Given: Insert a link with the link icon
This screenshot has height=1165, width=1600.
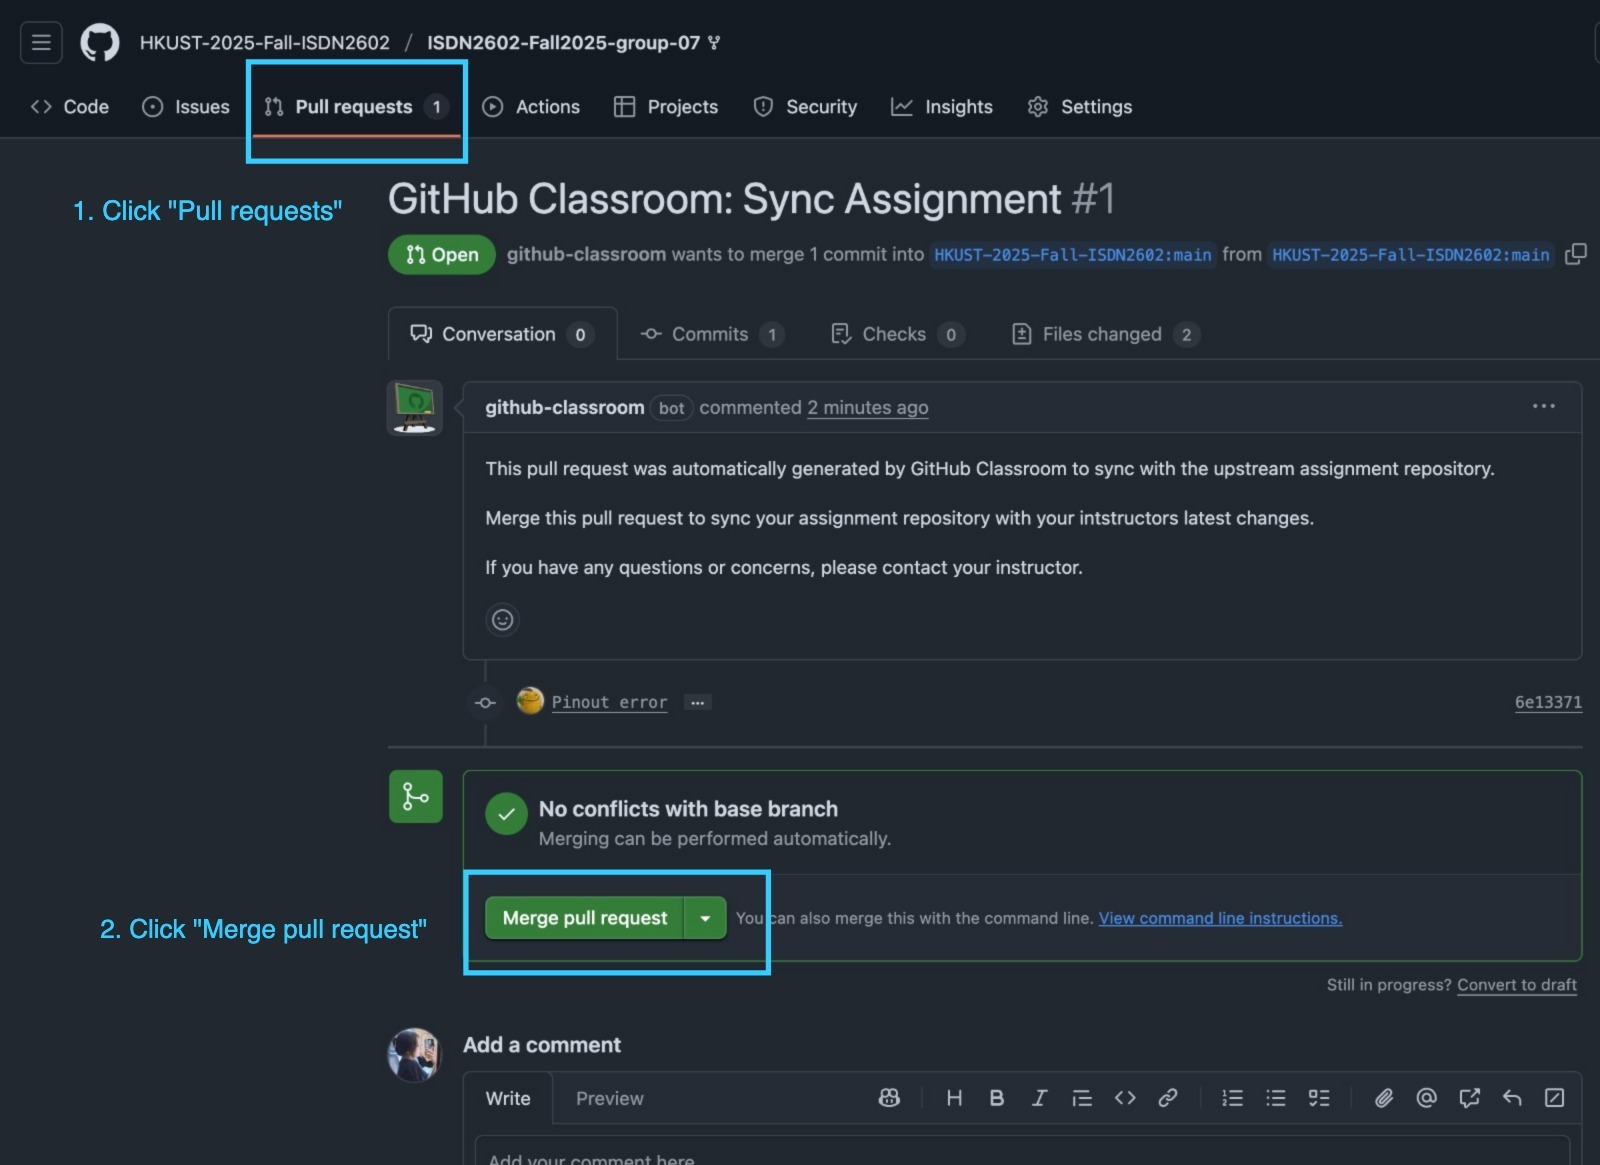Looking at the screenshot, I should tap(1167, 1098).
